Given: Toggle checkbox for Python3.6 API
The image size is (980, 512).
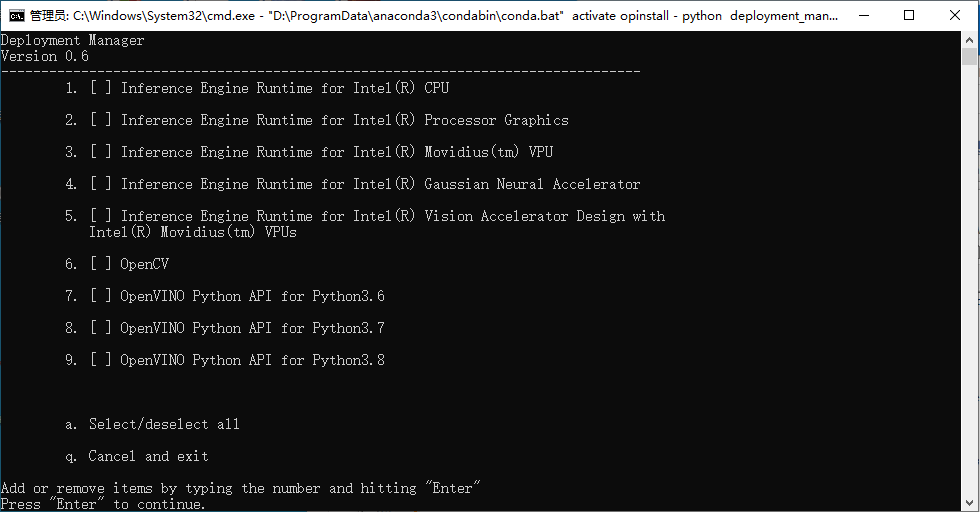Looking at the screenshot, I should [101, 296].
